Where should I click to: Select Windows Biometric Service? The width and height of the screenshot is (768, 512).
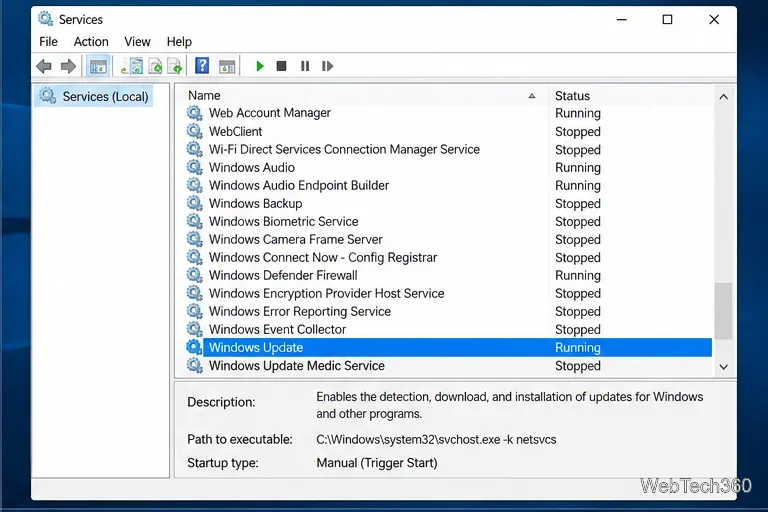click(284, 221)
